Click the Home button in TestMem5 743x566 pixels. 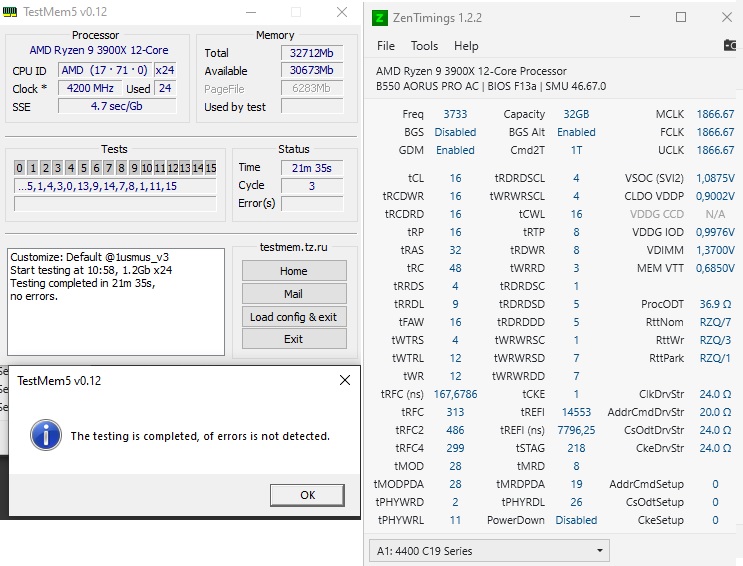pyautogui.click(x=294, y=271)
